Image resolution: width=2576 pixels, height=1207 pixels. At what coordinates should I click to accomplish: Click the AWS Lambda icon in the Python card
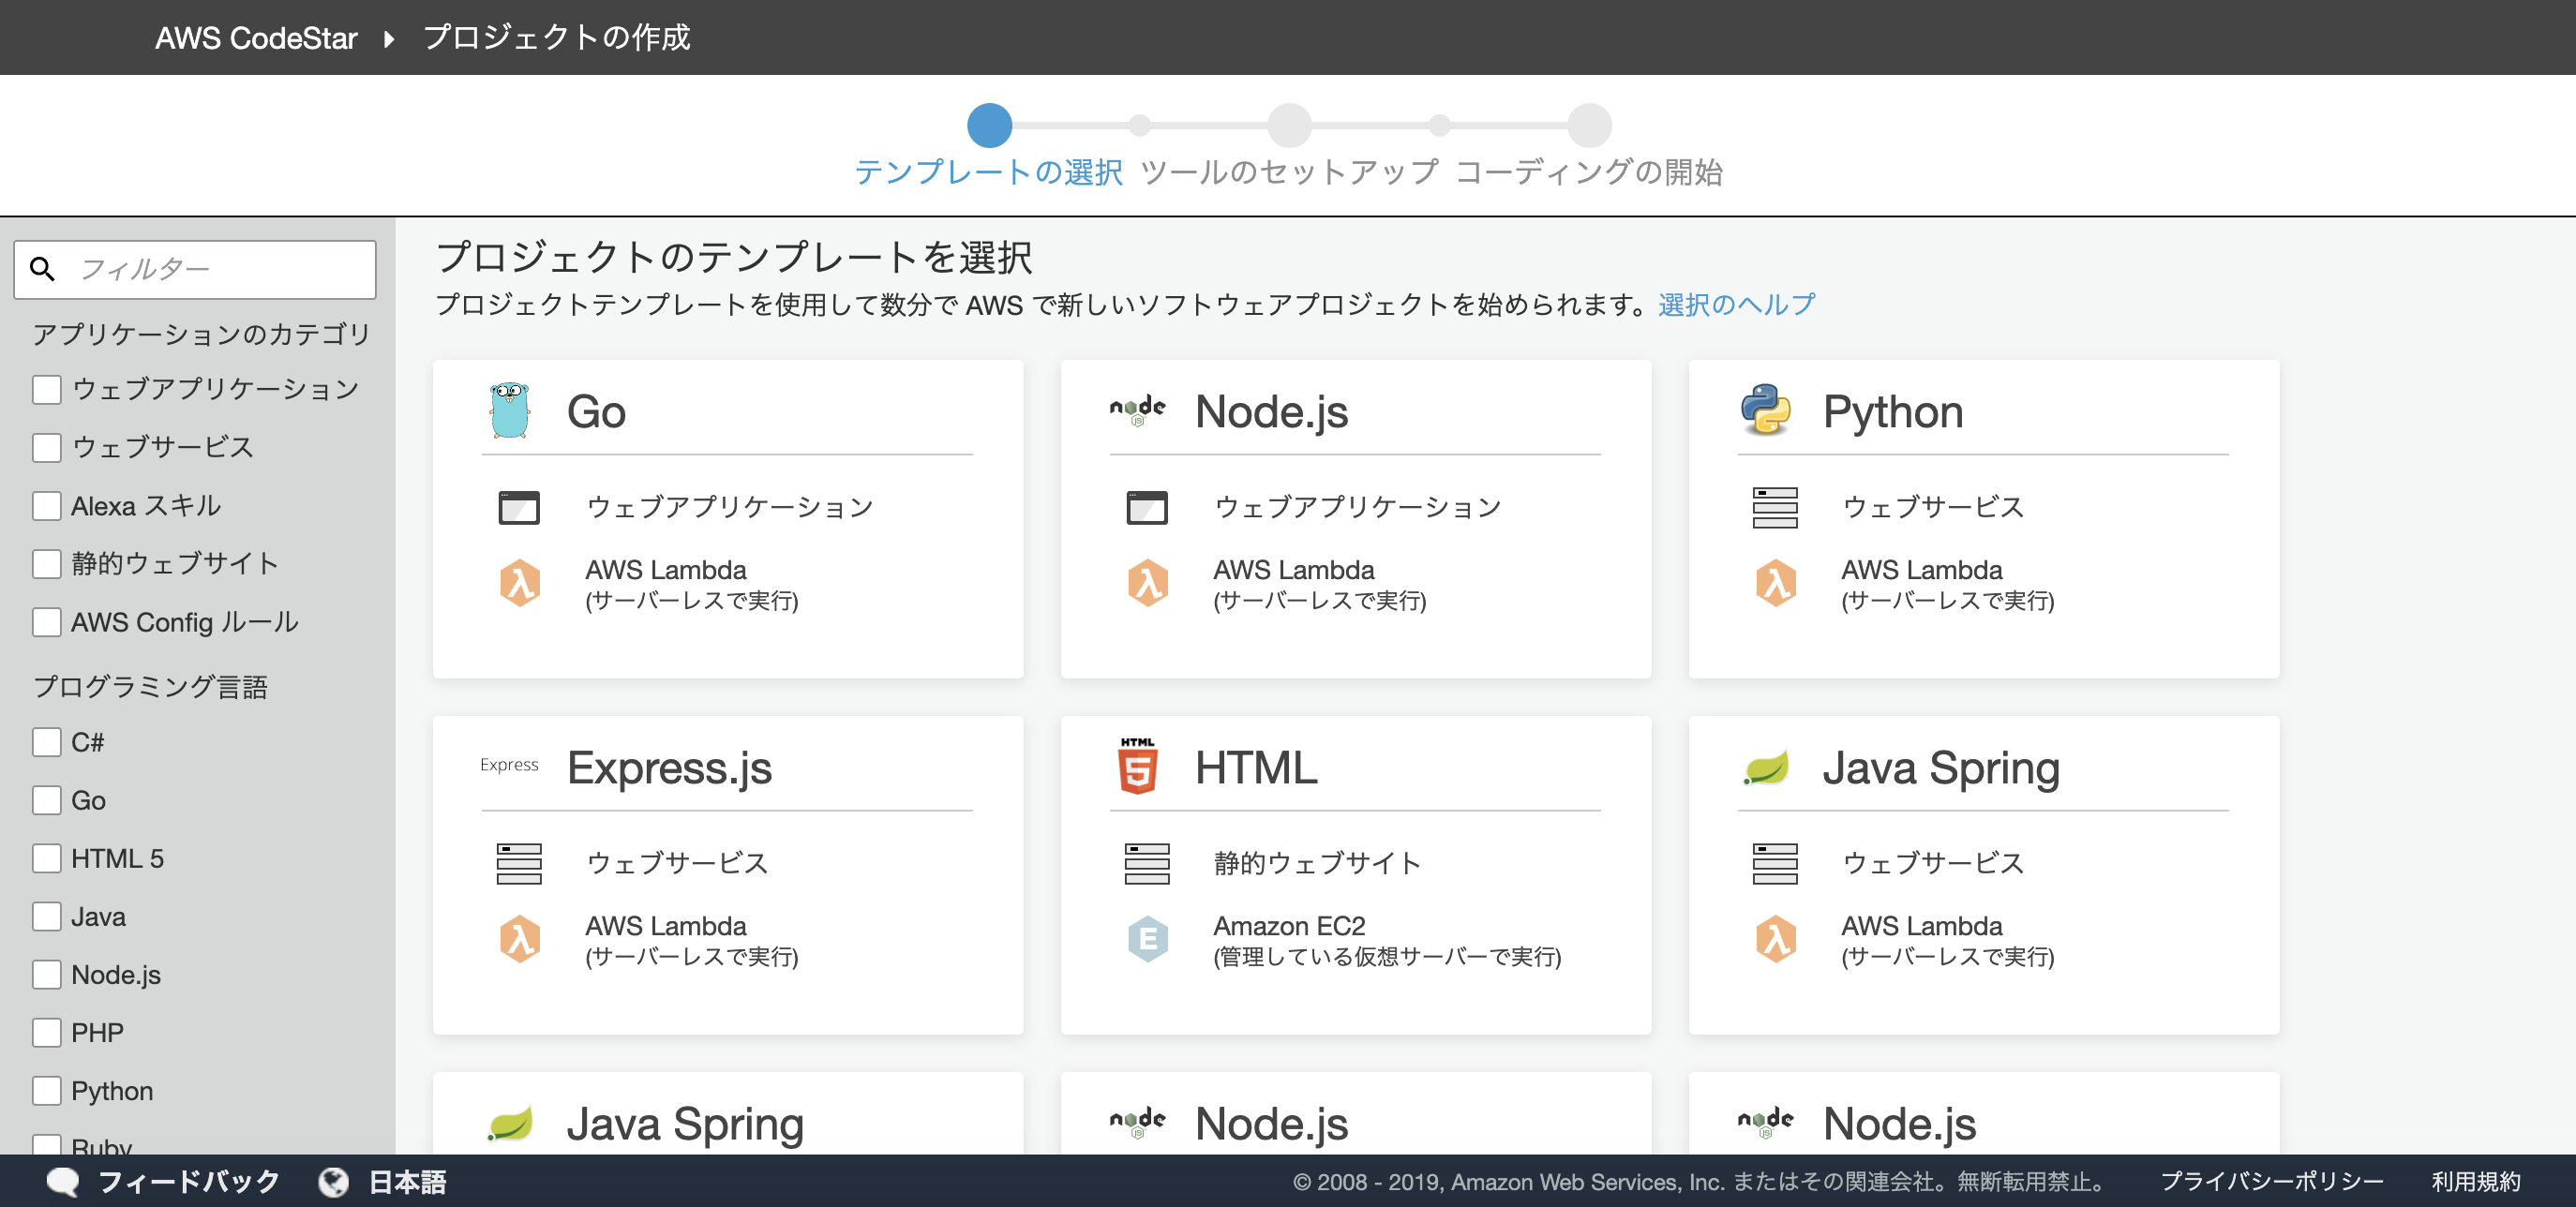(x=1776, y=583)
